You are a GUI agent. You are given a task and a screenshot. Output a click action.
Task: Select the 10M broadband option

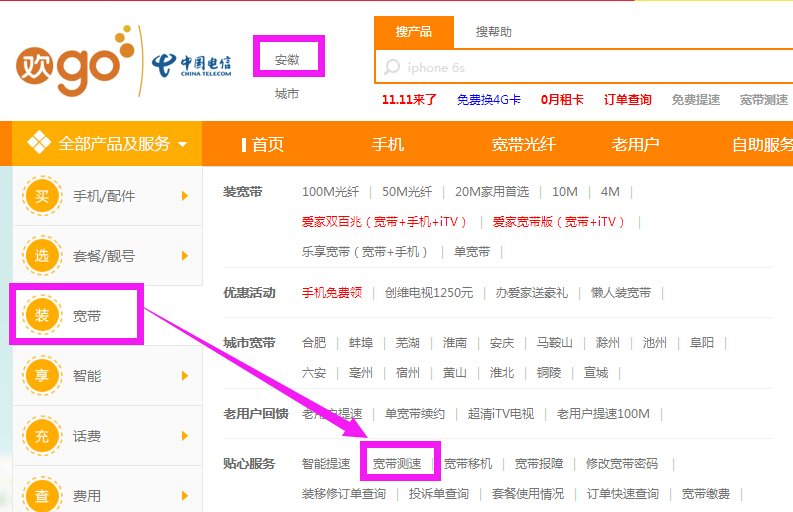564,192
